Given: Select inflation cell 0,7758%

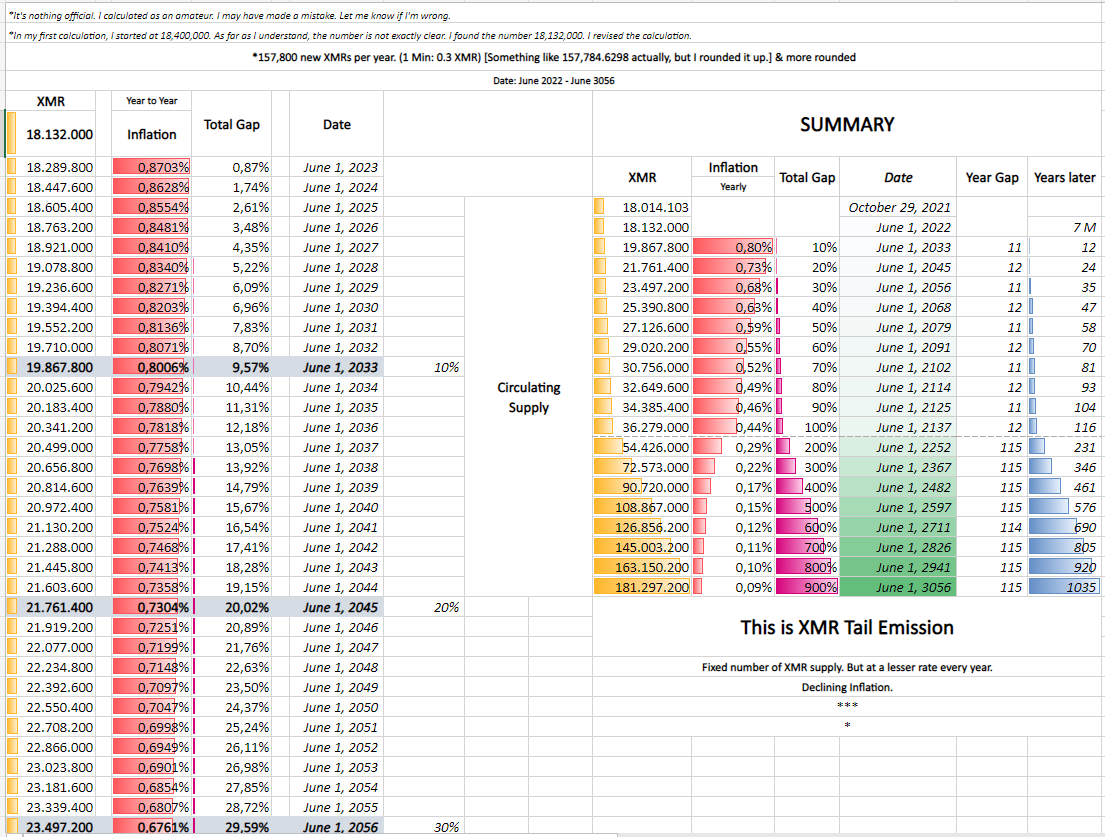Looking at the screenshot, I should point(152,447).
